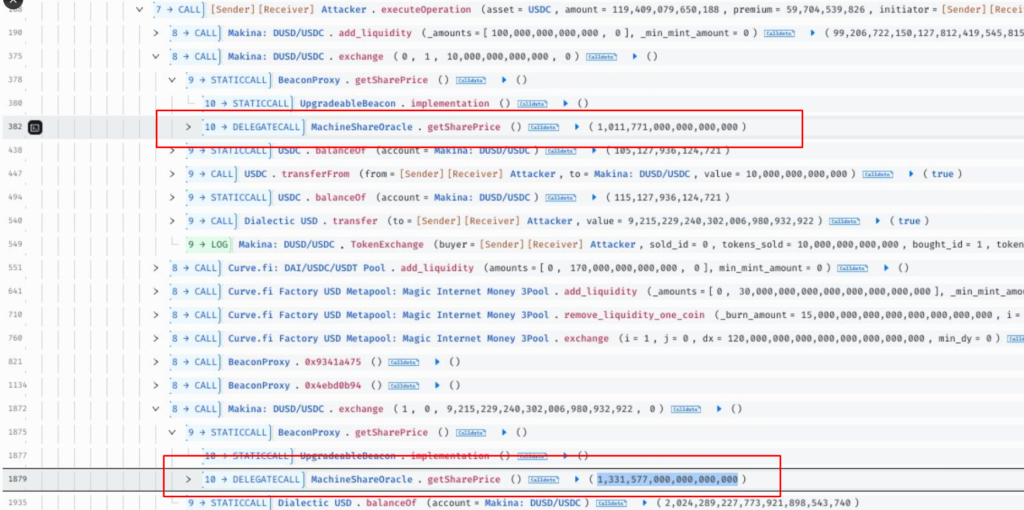Toggle return-value arrow on Dialectic balanceOf line 1935
Screen dimensions: 1024x510
point(644,503)
